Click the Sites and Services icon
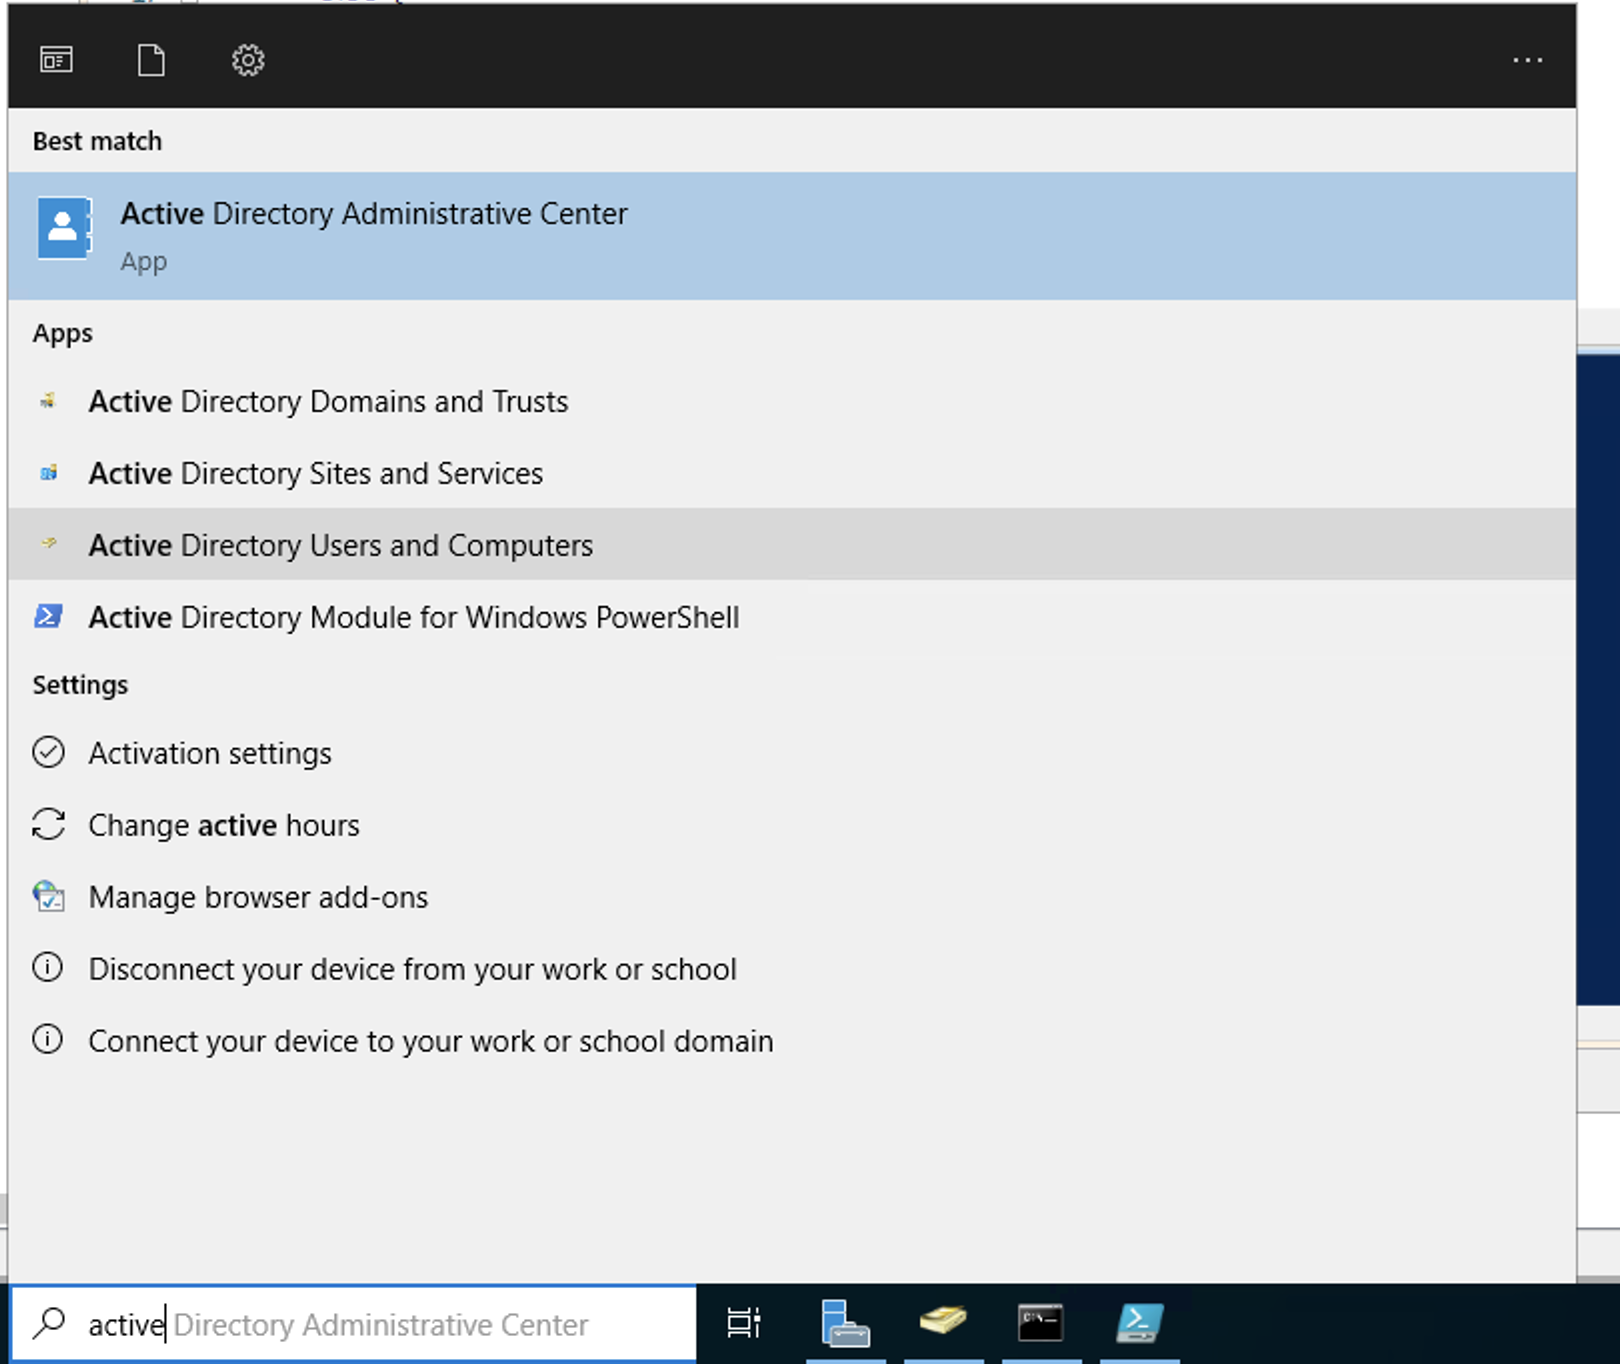This screenshot has height=1364, width=1620. [x=48, y=473]
